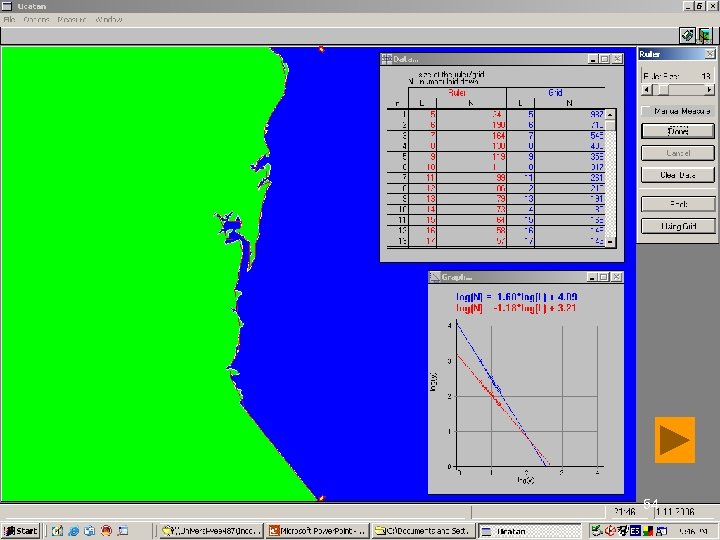Click the blue Grid column header
This screenshot has width=720, height=540.
click(x=555, y=93)
